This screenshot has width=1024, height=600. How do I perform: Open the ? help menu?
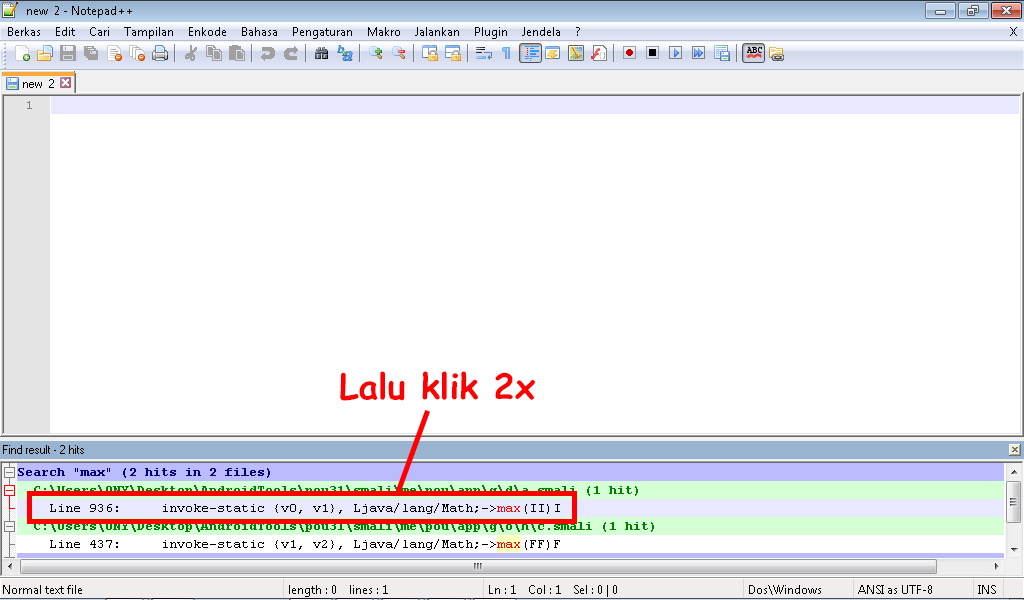coord(577,32)
